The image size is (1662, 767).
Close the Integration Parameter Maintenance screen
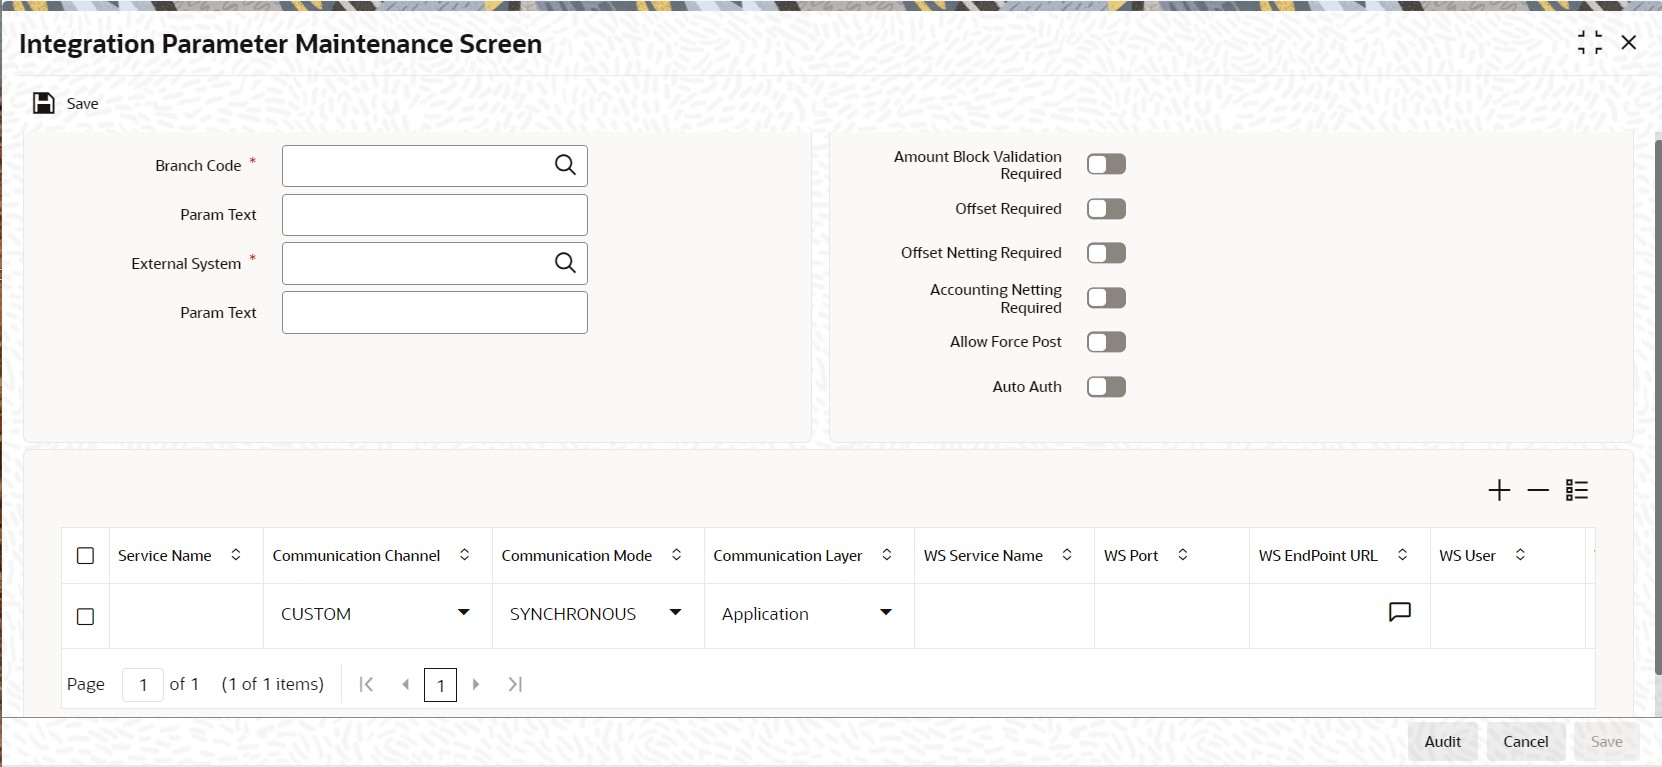[1629, 42]
